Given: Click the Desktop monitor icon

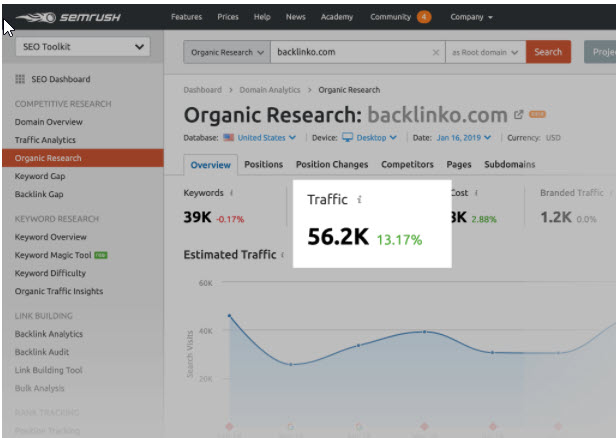Looking at the screenshot, I should [x=347, y=137].
